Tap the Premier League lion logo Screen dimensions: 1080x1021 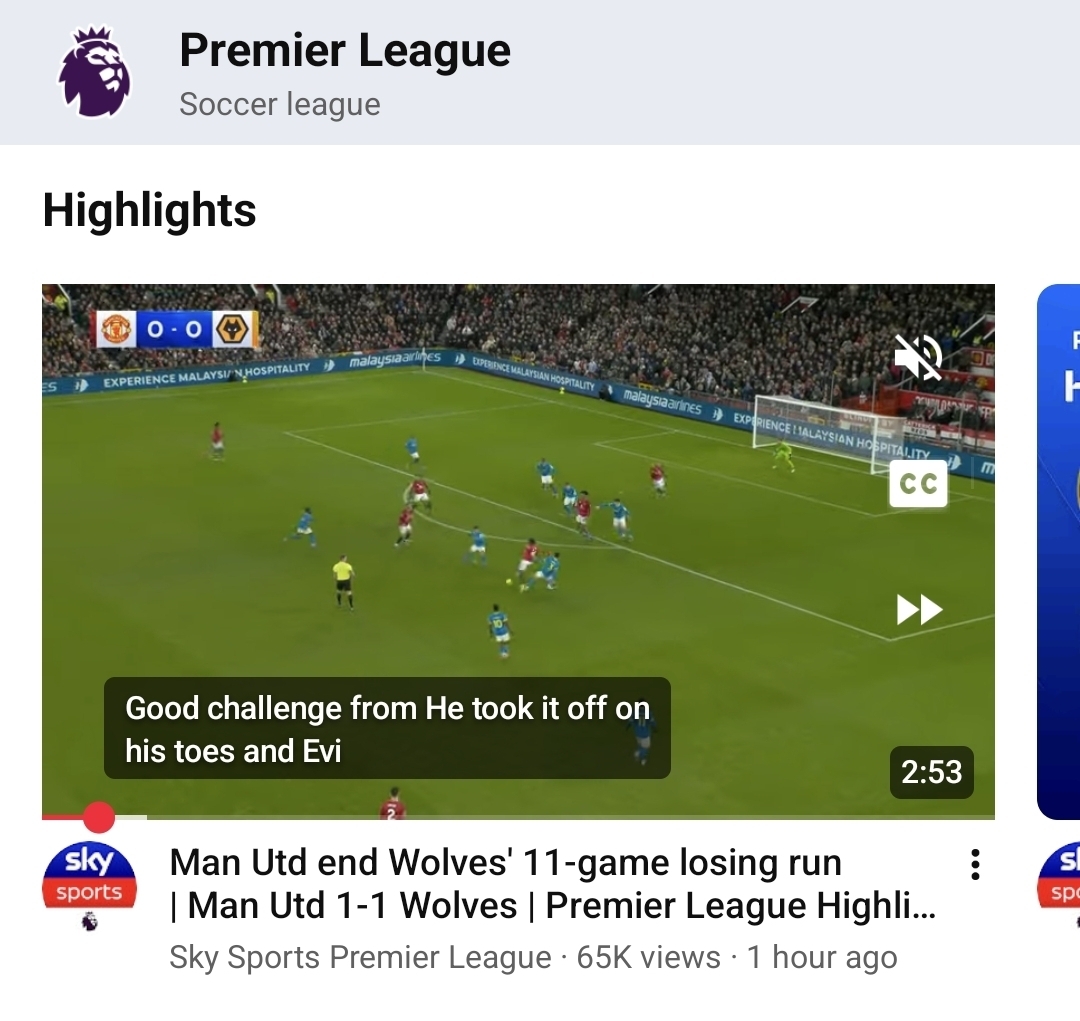[x=94, y=72]
